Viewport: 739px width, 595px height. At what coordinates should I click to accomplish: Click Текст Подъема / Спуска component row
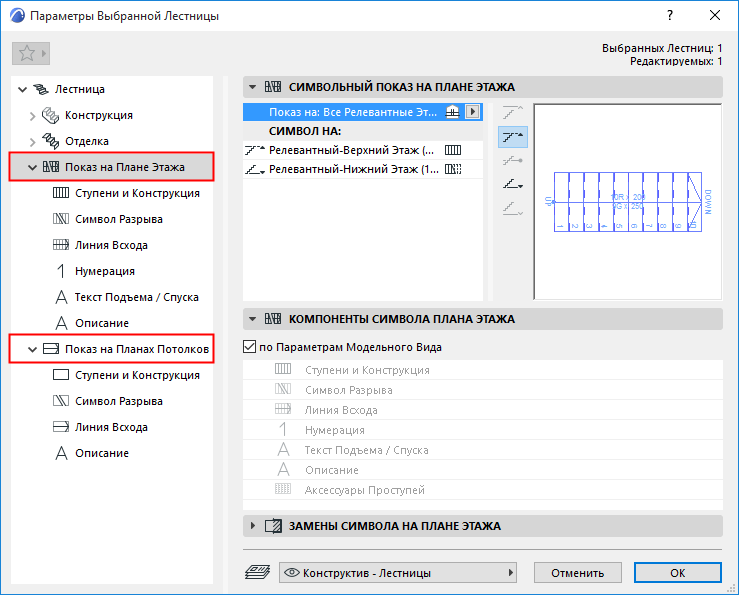(483, 450)
